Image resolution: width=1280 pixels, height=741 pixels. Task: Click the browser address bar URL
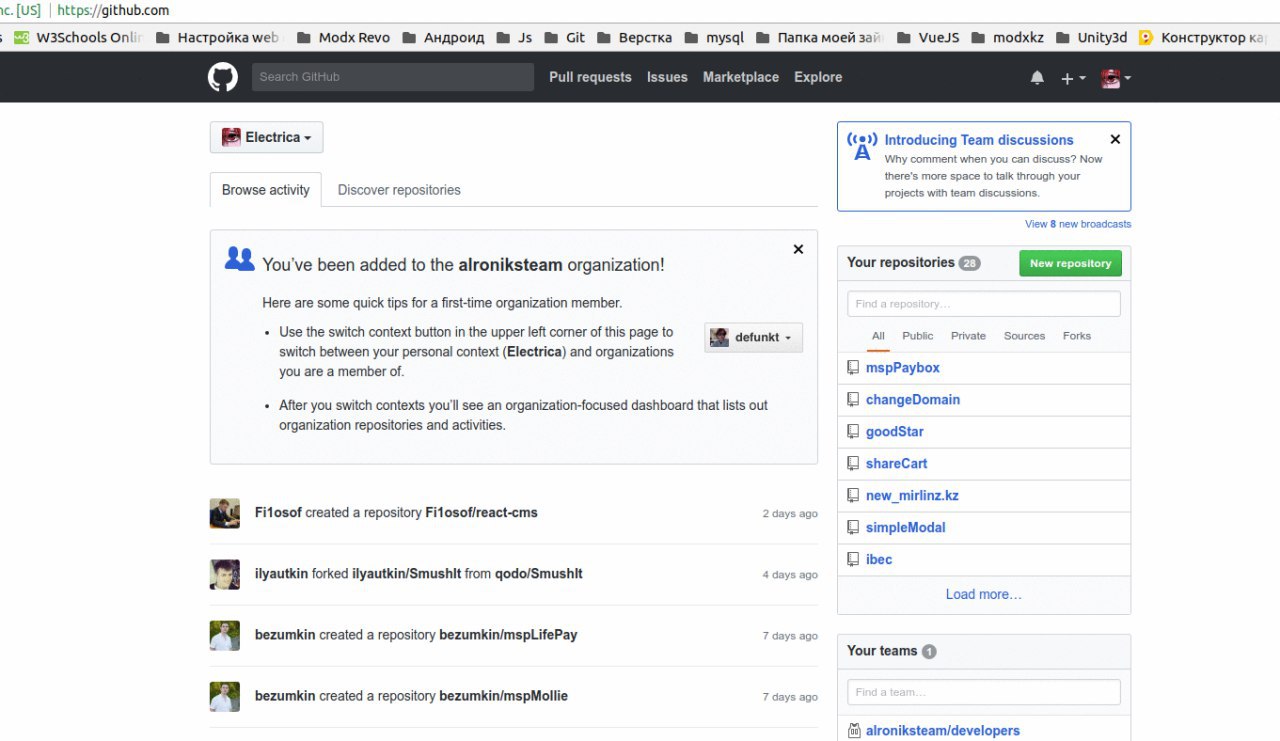(113, 10)
